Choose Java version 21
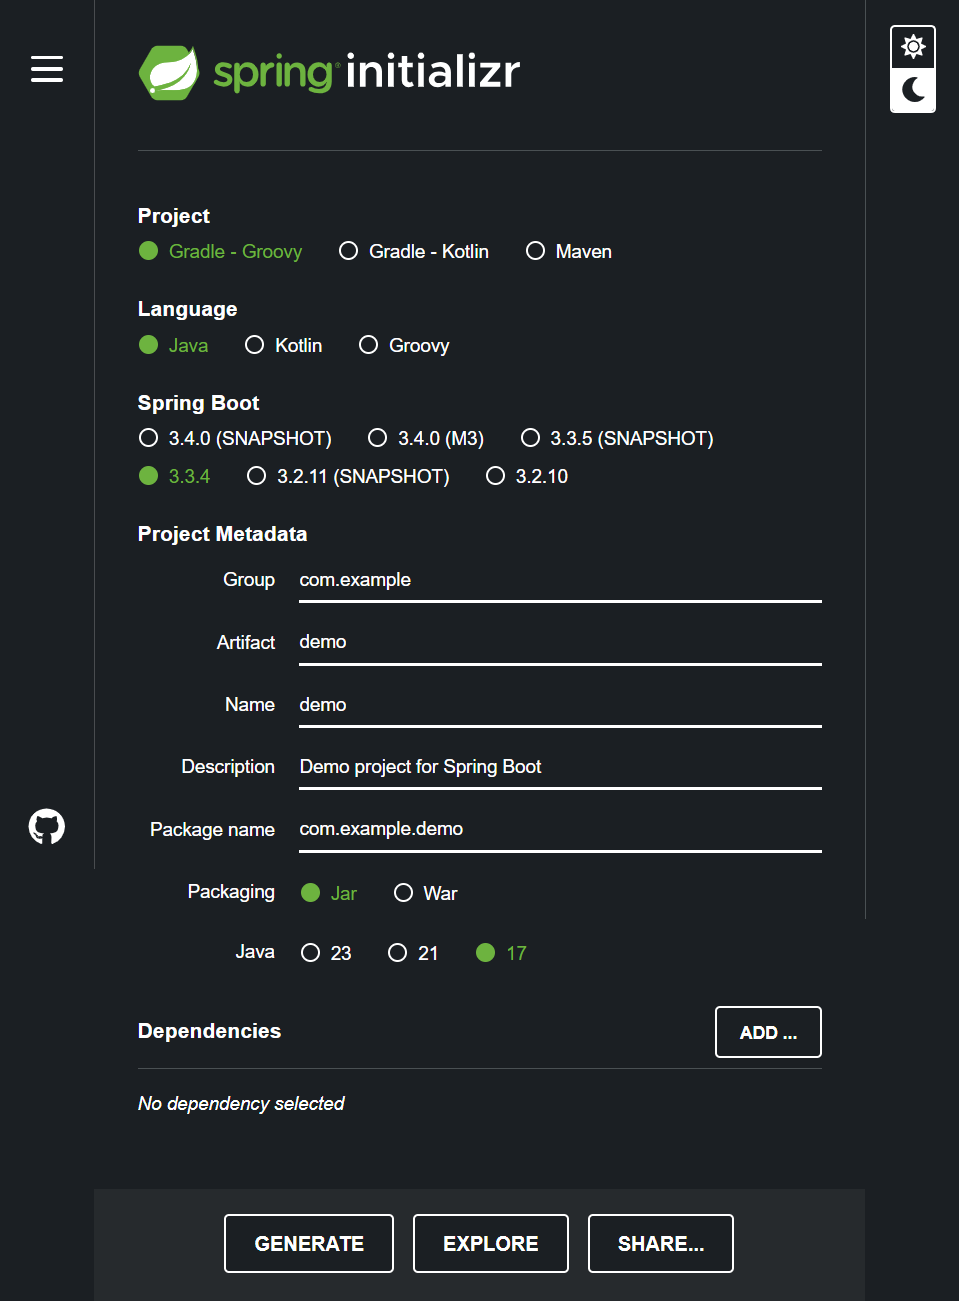 [x=413, y=953]
